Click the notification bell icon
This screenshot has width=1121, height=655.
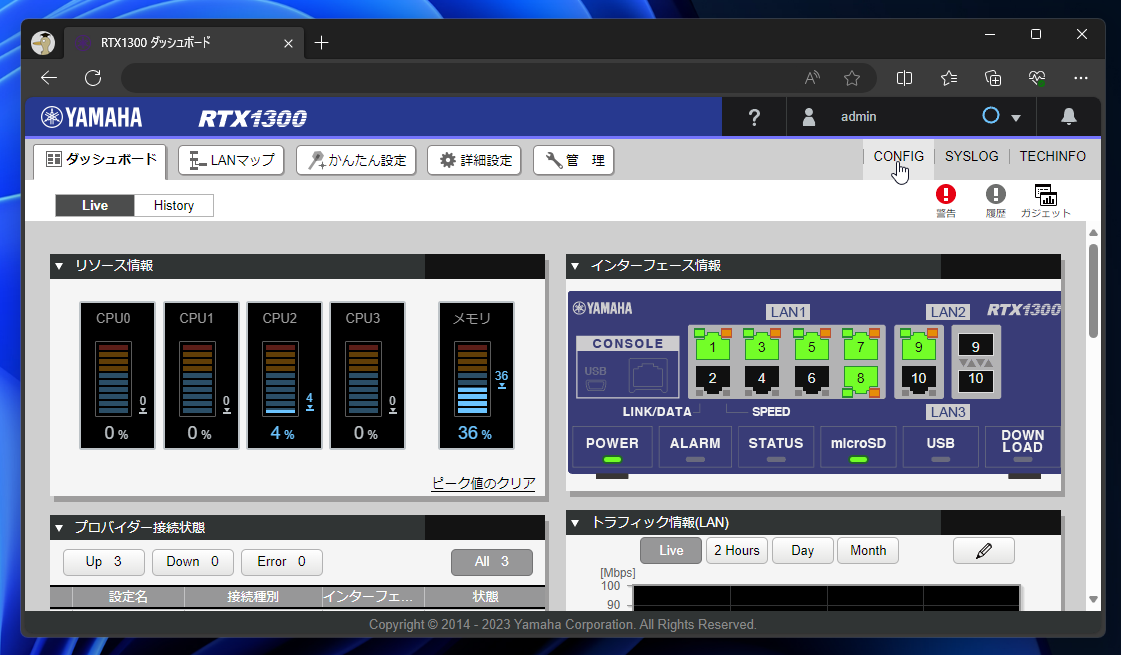[1069, 116]
